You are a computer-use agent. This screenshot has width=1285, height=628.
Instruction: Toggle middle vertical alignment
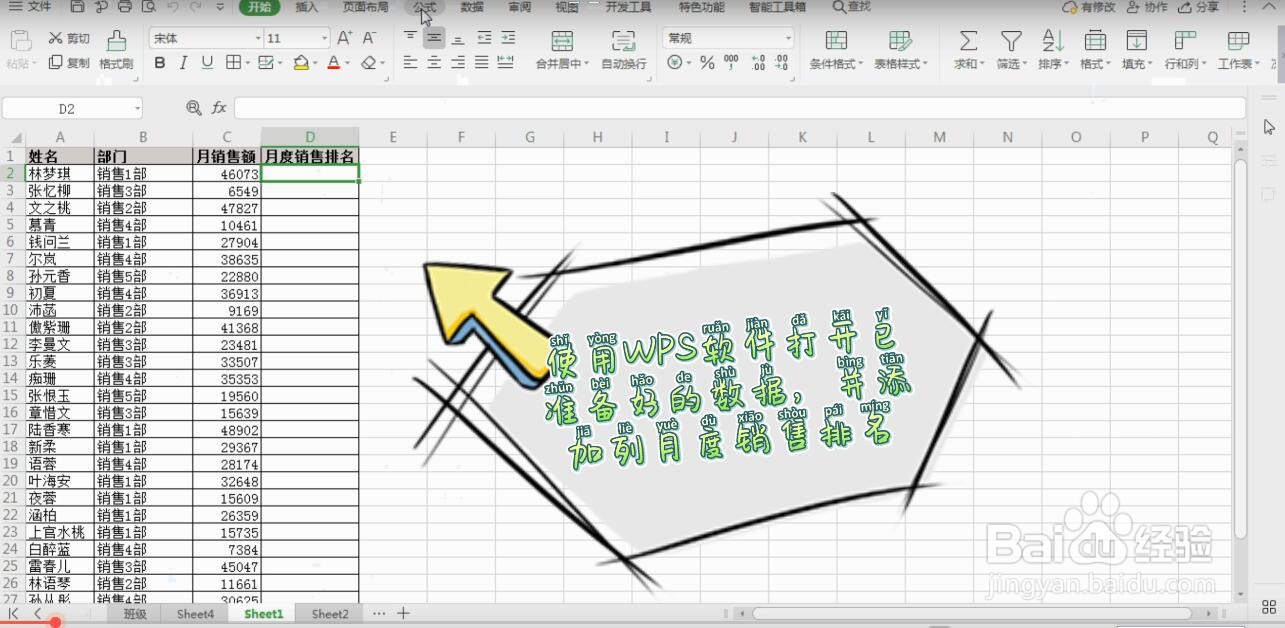pyautogui.click(x=434, y=38)
